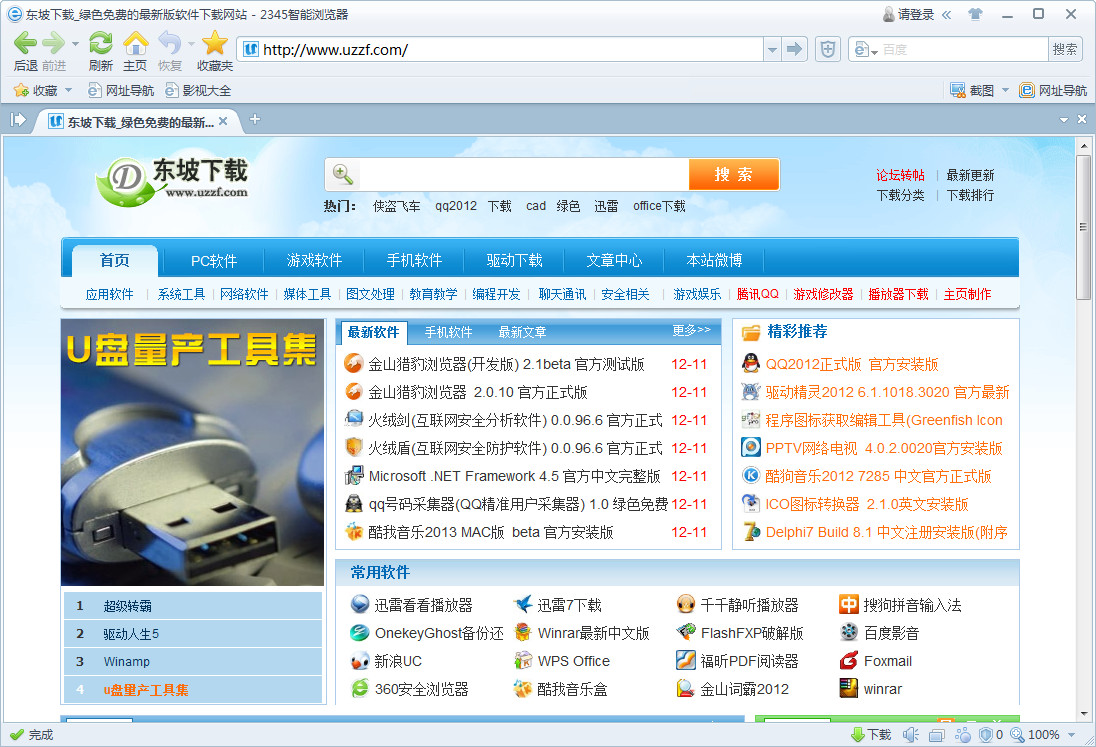
Task: Expand the address bar URL dropdown
Action: pos(771,49)
